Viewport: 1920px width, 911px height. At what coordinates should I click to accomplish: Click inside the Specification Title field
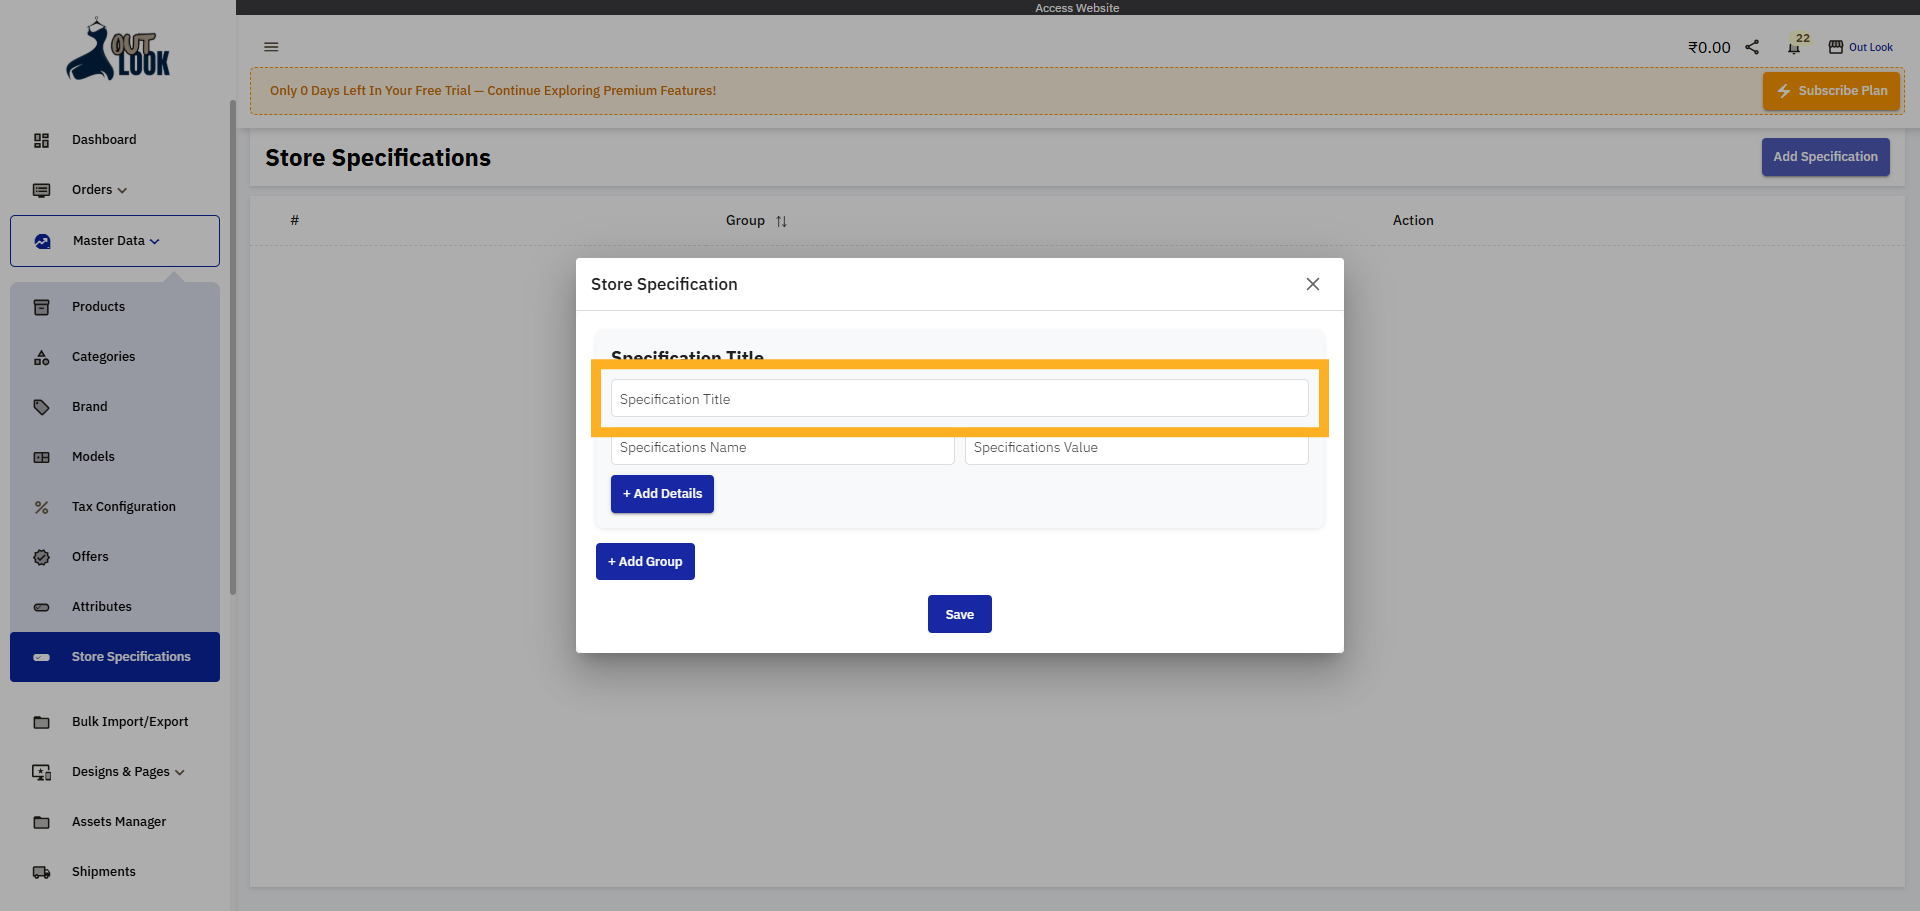959,398
